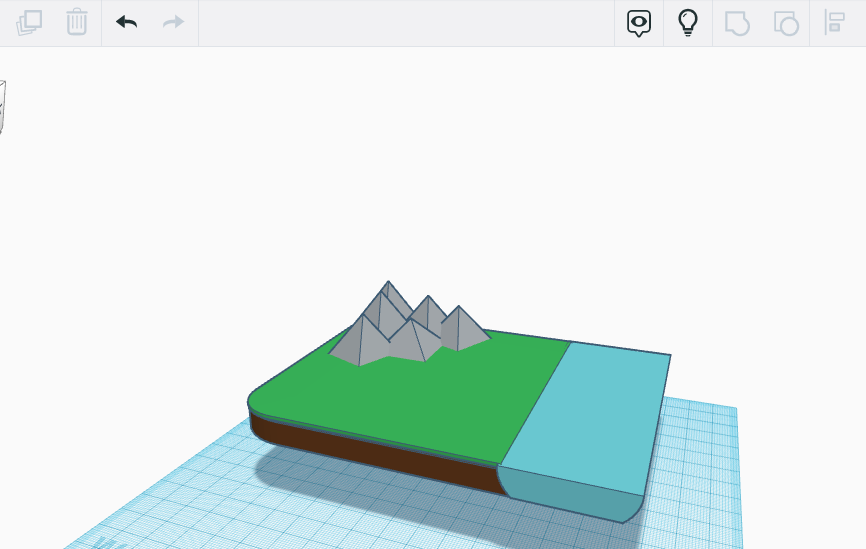Click the Ungroup shapes icon
Viewport: 866px width, 549px height.
[786, 23]
